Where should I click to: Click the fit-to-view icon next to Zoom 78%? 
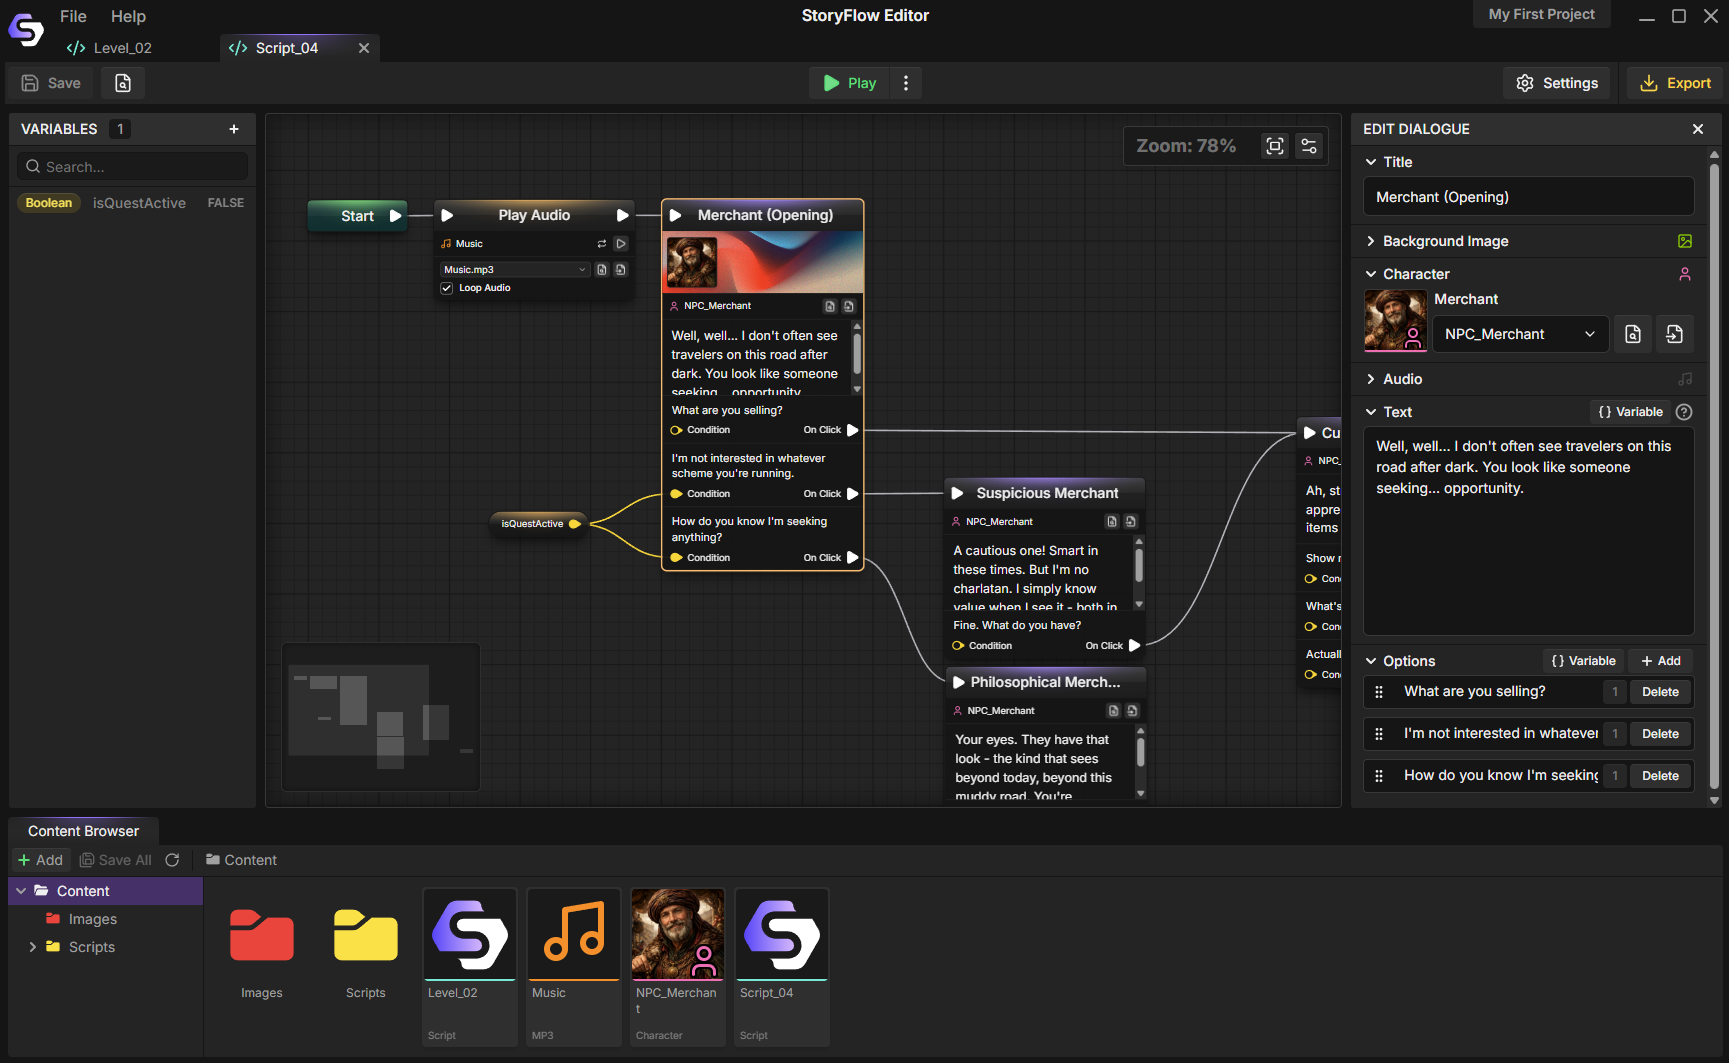pos(1274,145)
